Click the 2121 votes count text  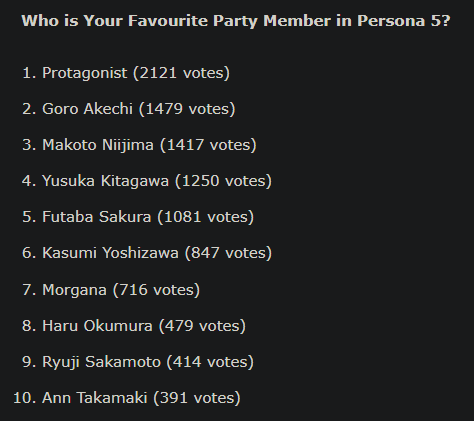[181, 73]
